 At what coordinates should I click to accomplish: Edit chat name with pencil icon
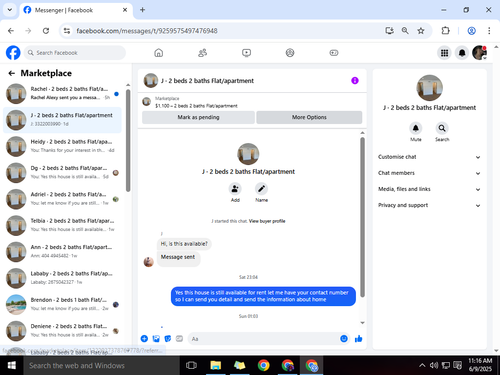[261, 189]
